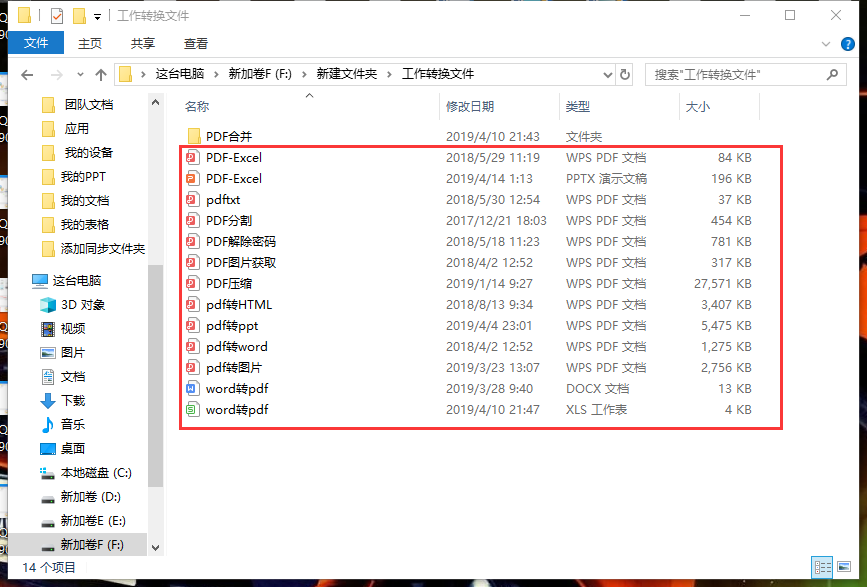This screenshot has width=867, height=587.
Task: Click the 搜索"工作转换文件" search box
Action: pos(735,74)
